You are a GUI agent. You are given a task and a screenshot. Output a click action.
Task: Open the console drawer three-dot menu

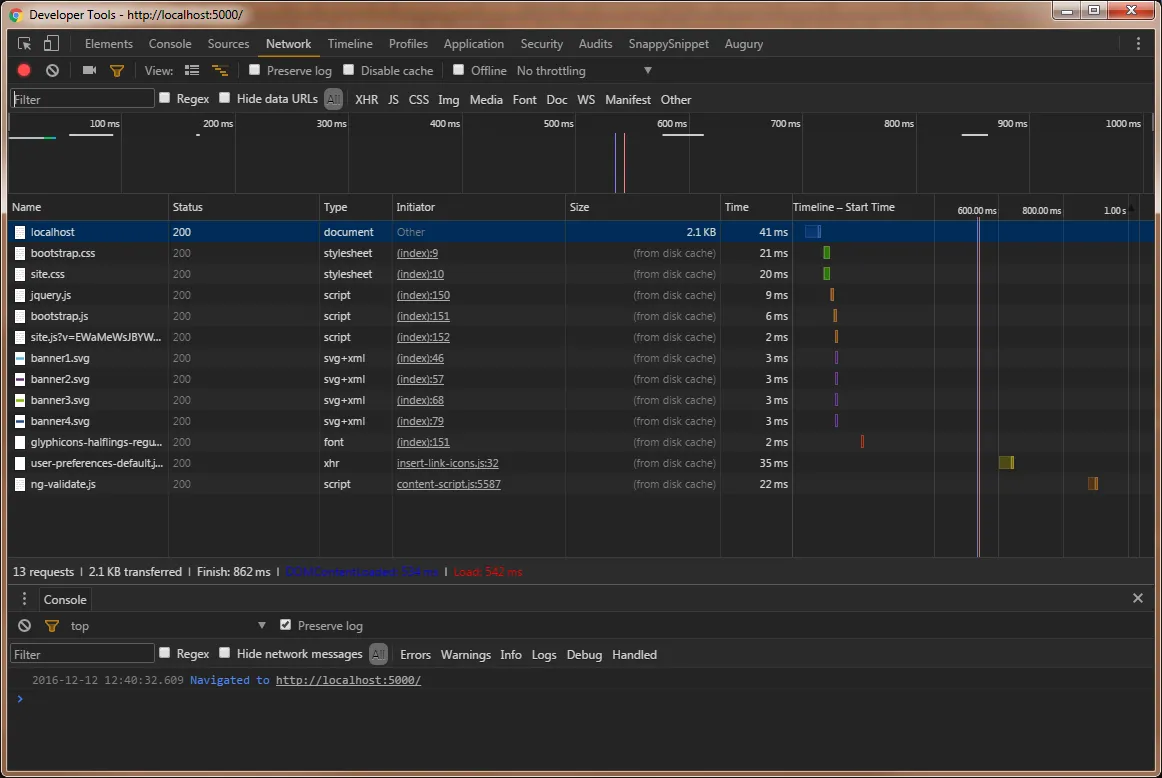pos(25,599)
